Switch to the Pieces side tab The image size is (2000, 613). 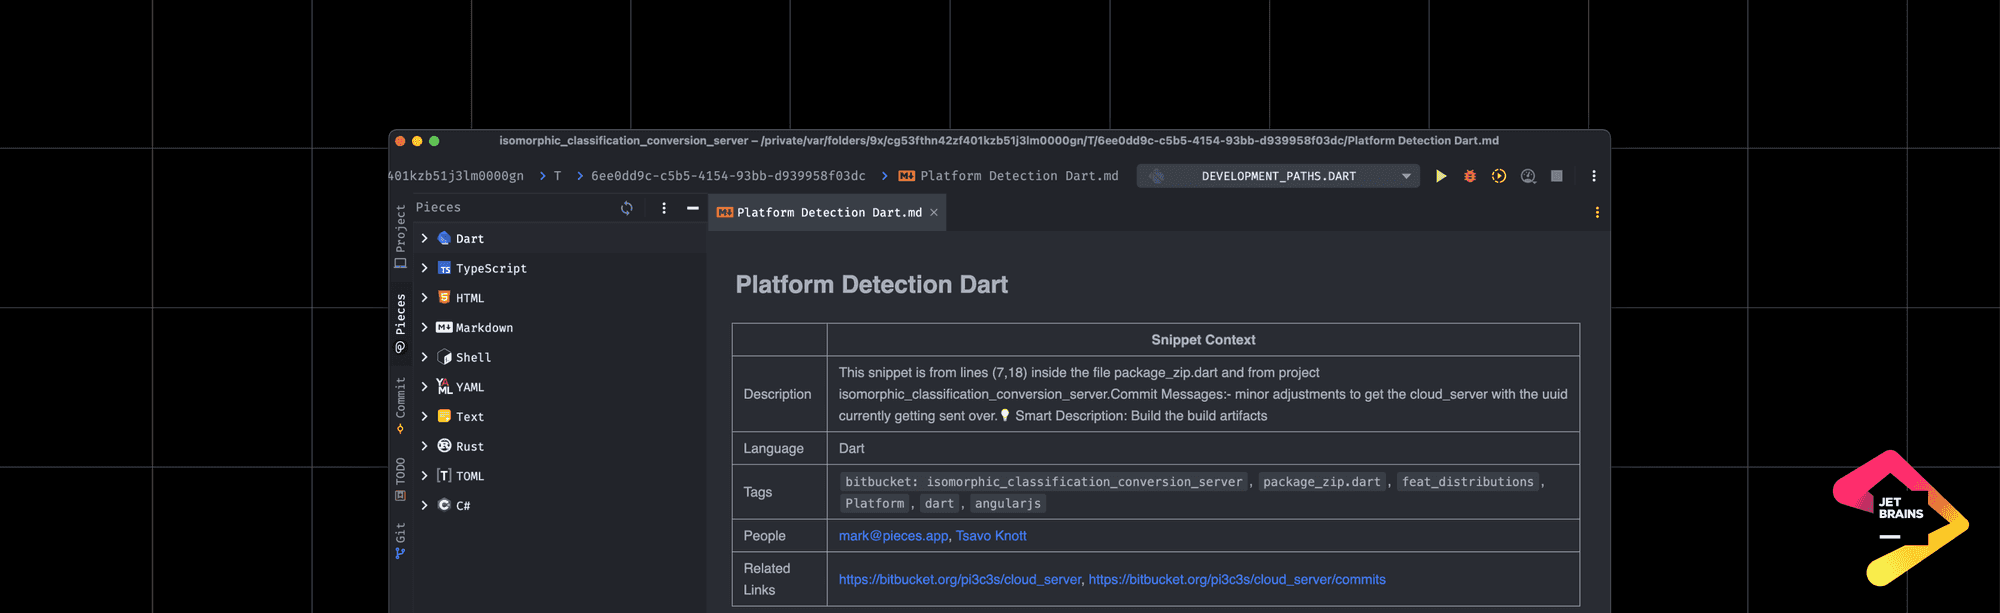[400, 323]
